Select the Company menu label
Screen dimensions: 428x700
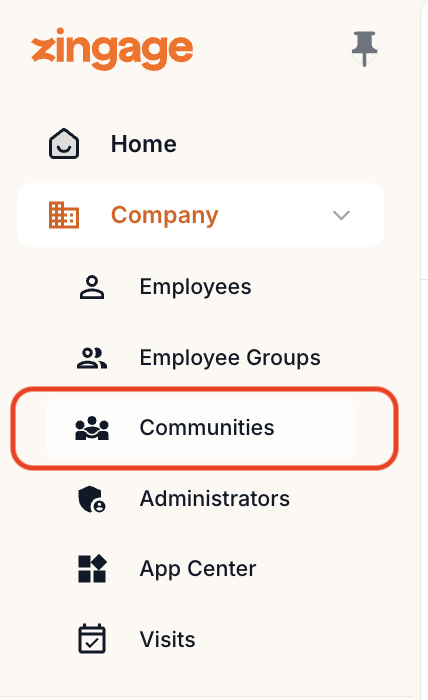(165, 216)
